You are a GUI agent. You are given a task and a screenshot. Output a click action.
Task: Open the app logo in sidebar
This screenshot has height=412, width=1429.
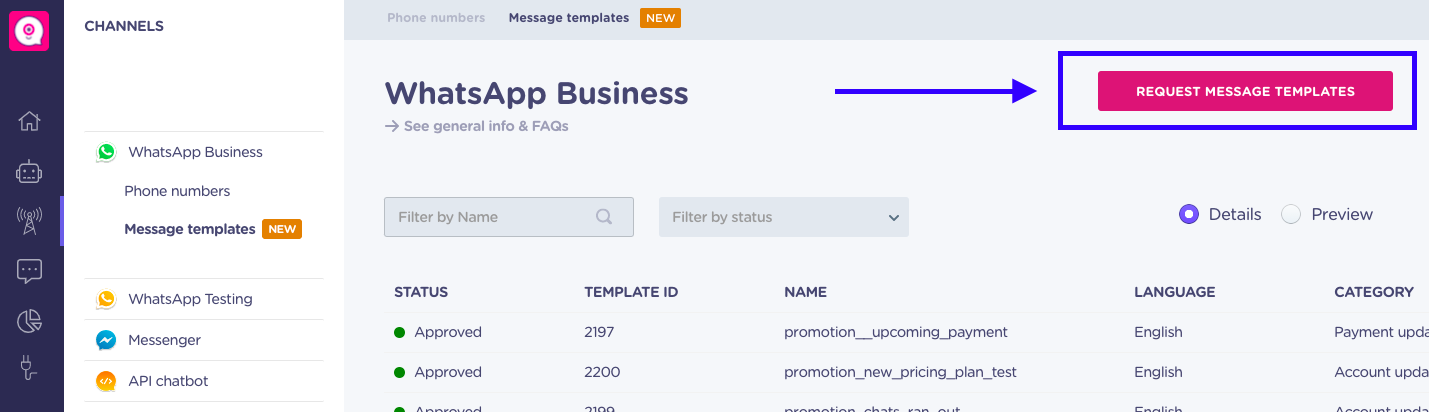point(29,30)
